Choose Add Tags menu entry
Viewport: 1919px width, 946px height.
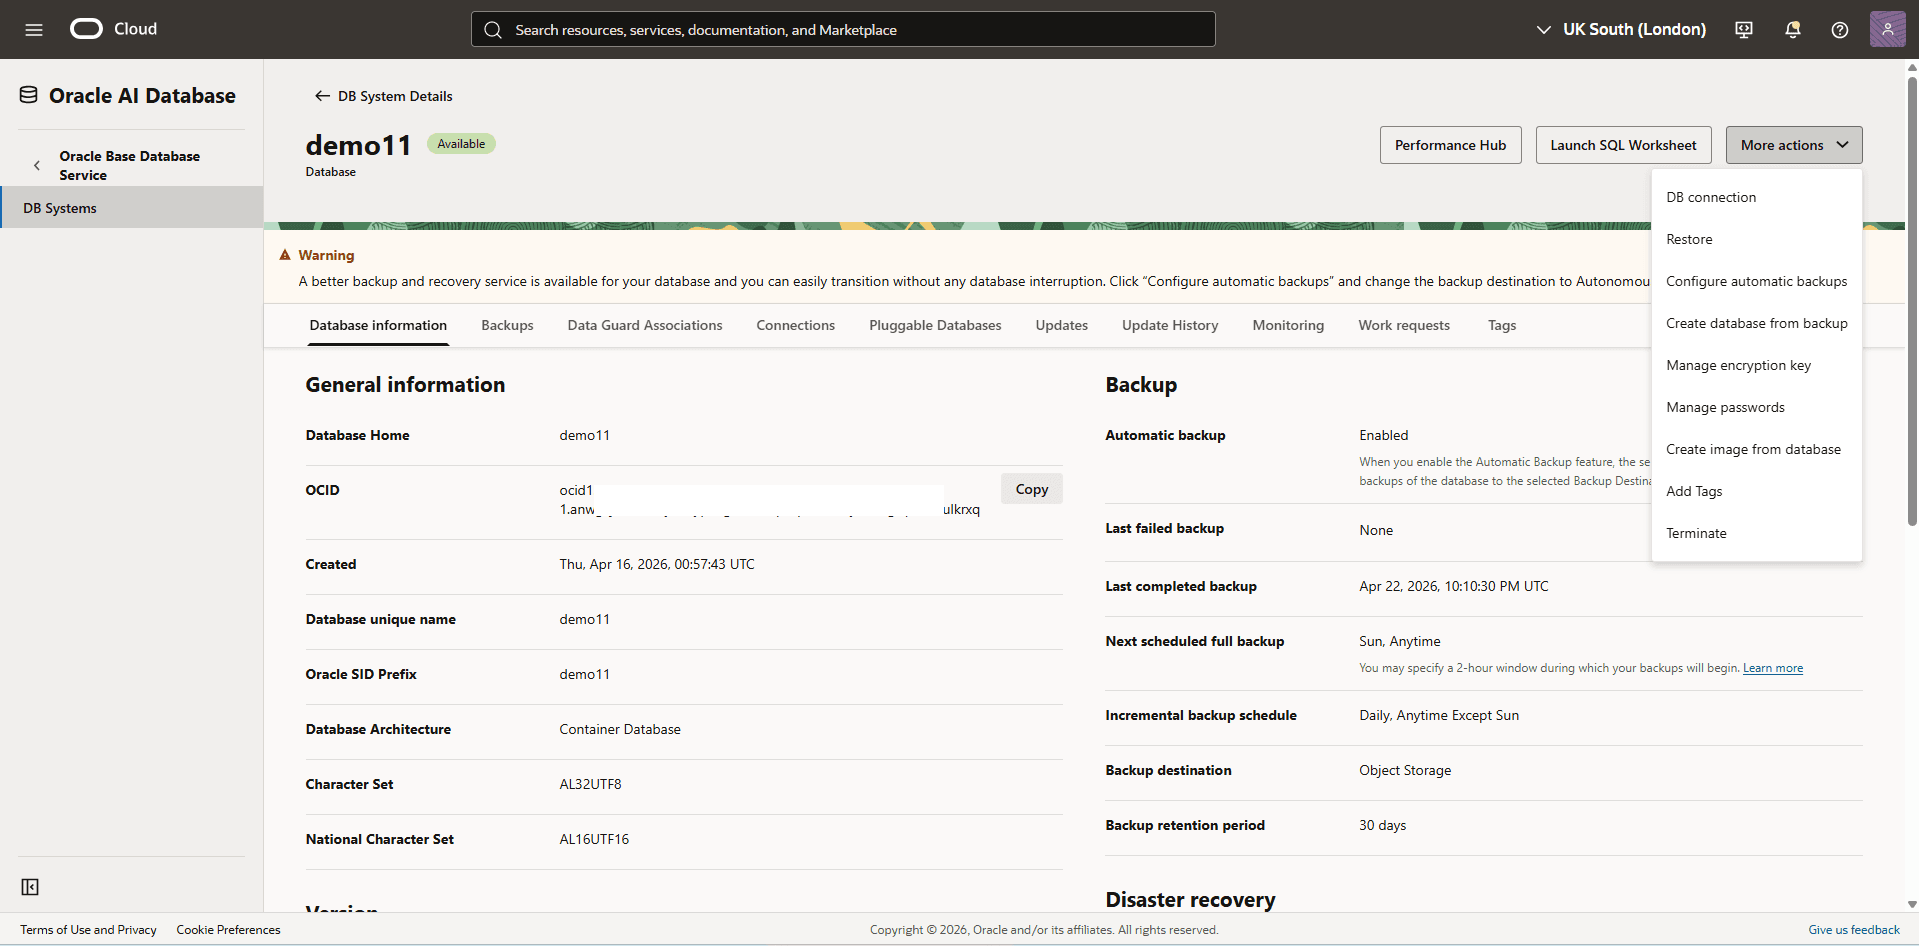[x=1756, y=491]
